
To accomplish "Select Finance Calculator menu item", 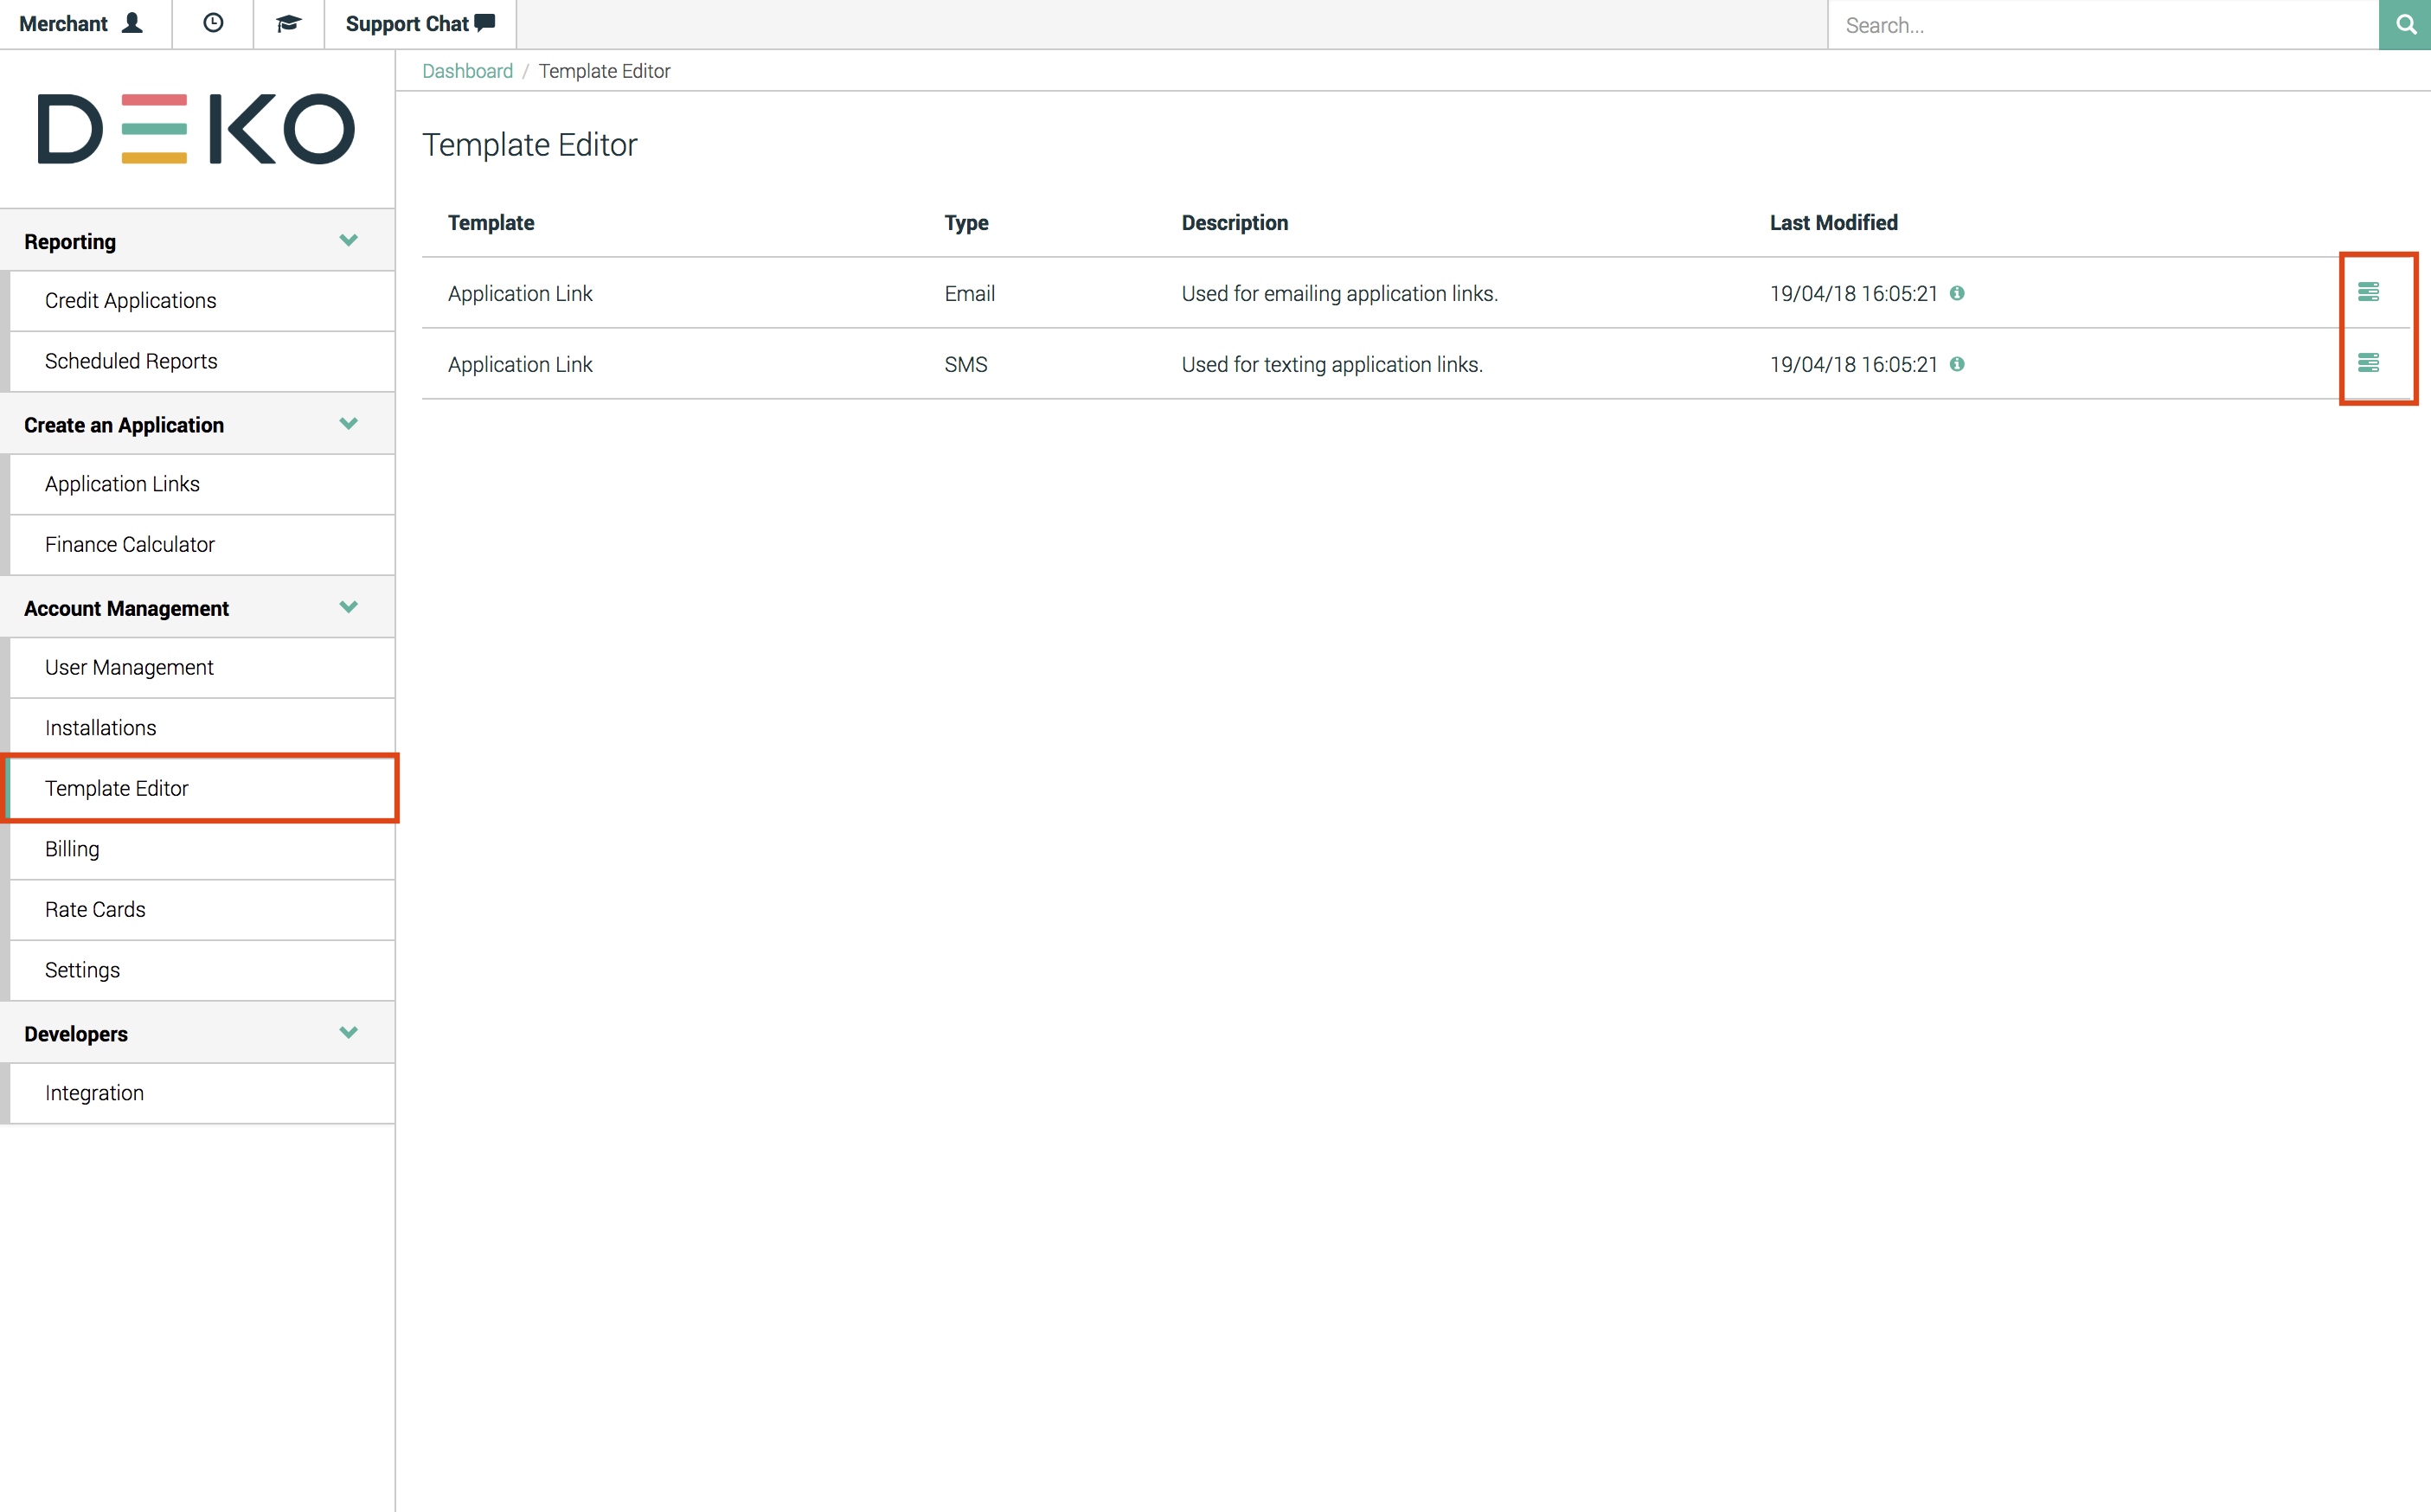I will tap(130, 545).
